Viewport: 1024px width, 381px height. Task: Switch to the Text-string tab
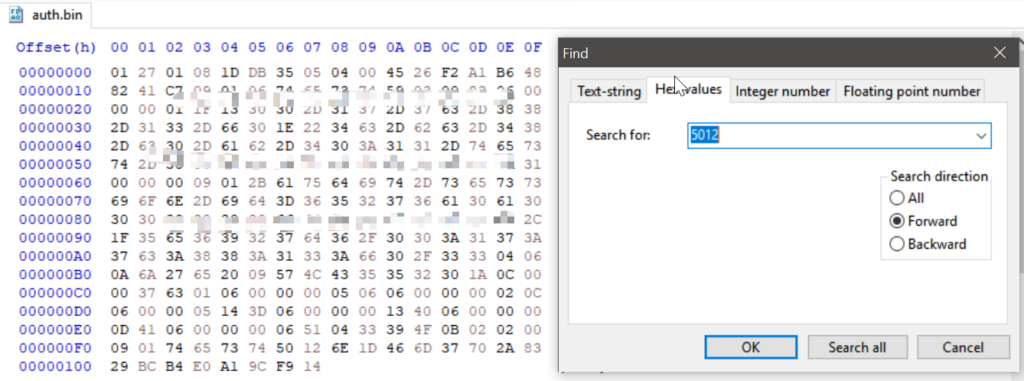click(609, 91)
